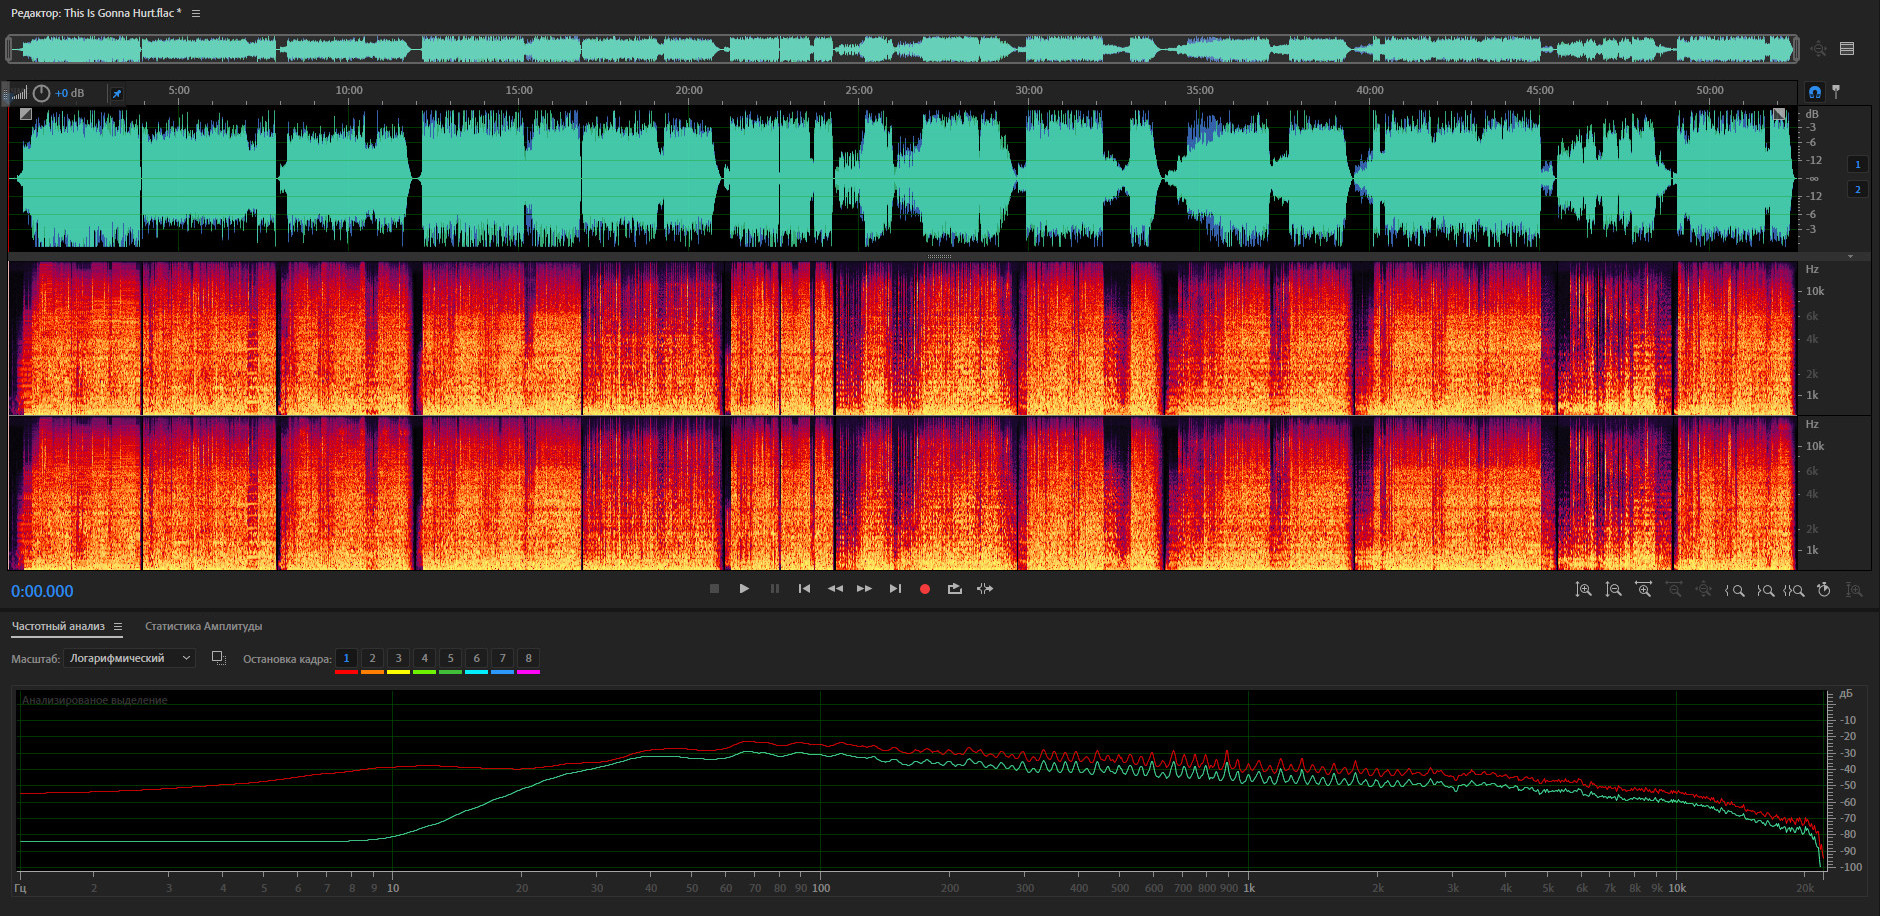Switch to Статистика Амплитуды tab

[203, 627]
